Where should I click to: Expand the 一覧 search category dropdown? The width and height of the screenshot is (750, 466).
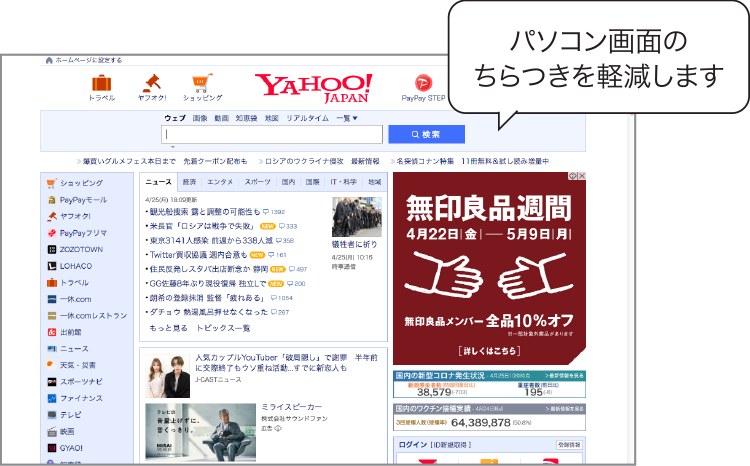[x=347, y=118]
